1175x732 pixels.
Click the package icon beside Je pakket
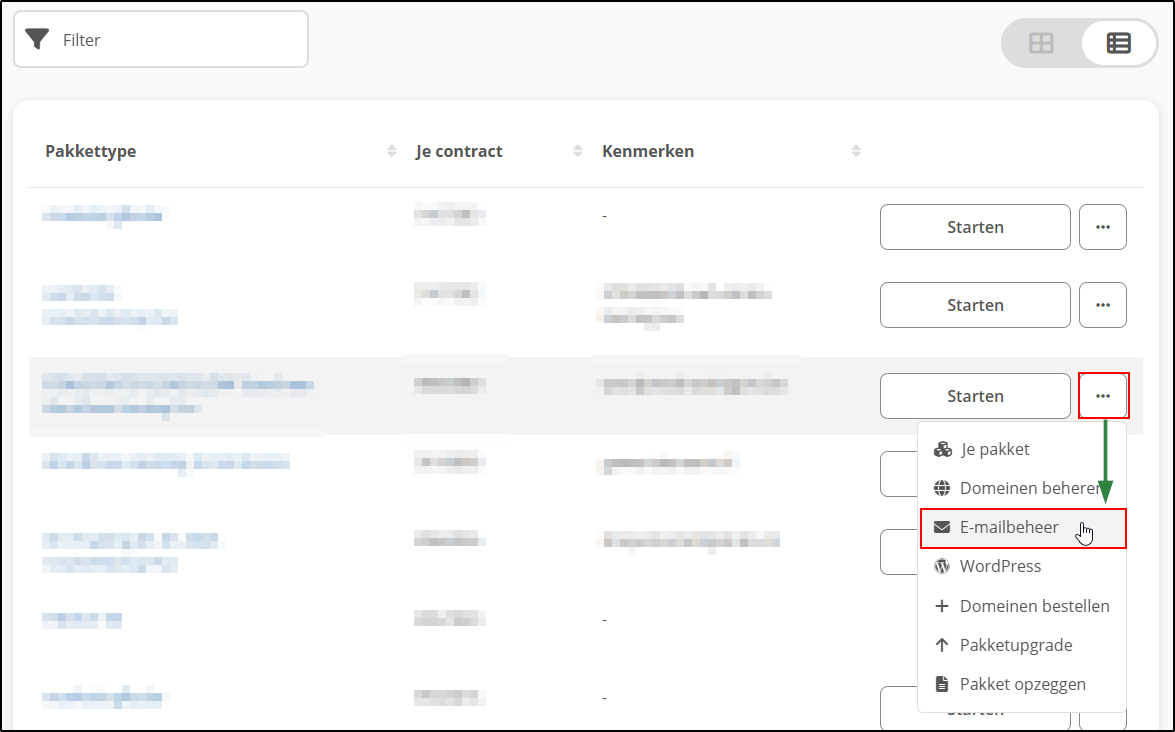point(941,448)
